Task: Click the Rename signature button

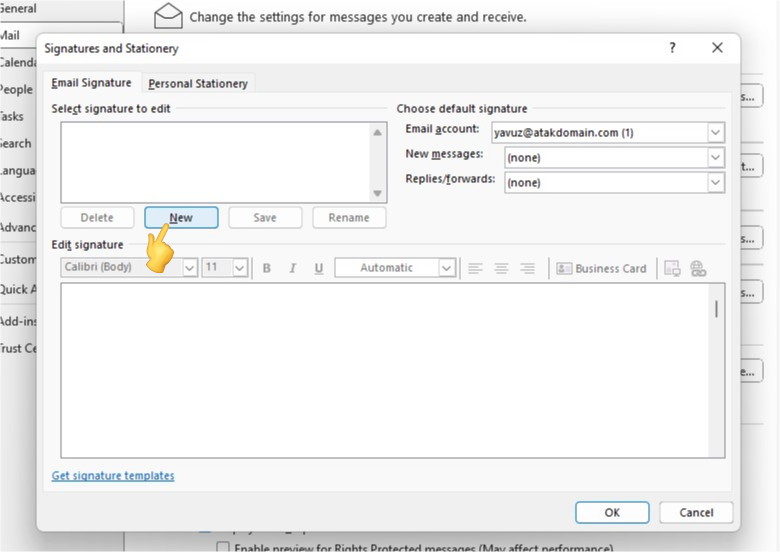Action: 349,218
